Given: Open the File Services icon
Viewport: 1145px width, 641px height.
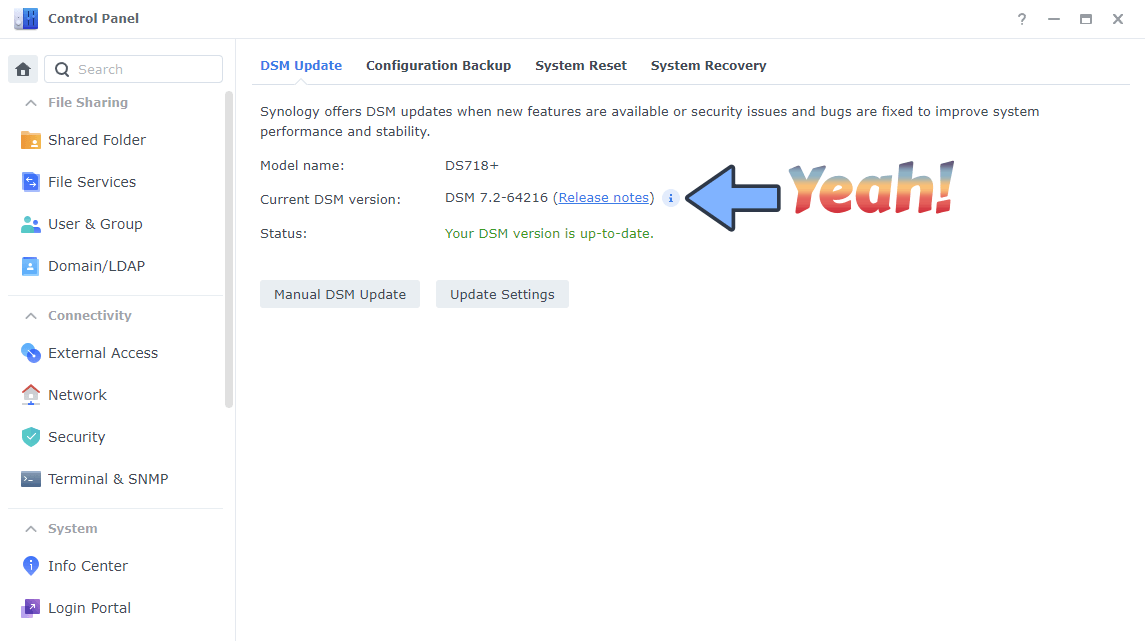Looking at the screenshot, I should pos(31,182).
